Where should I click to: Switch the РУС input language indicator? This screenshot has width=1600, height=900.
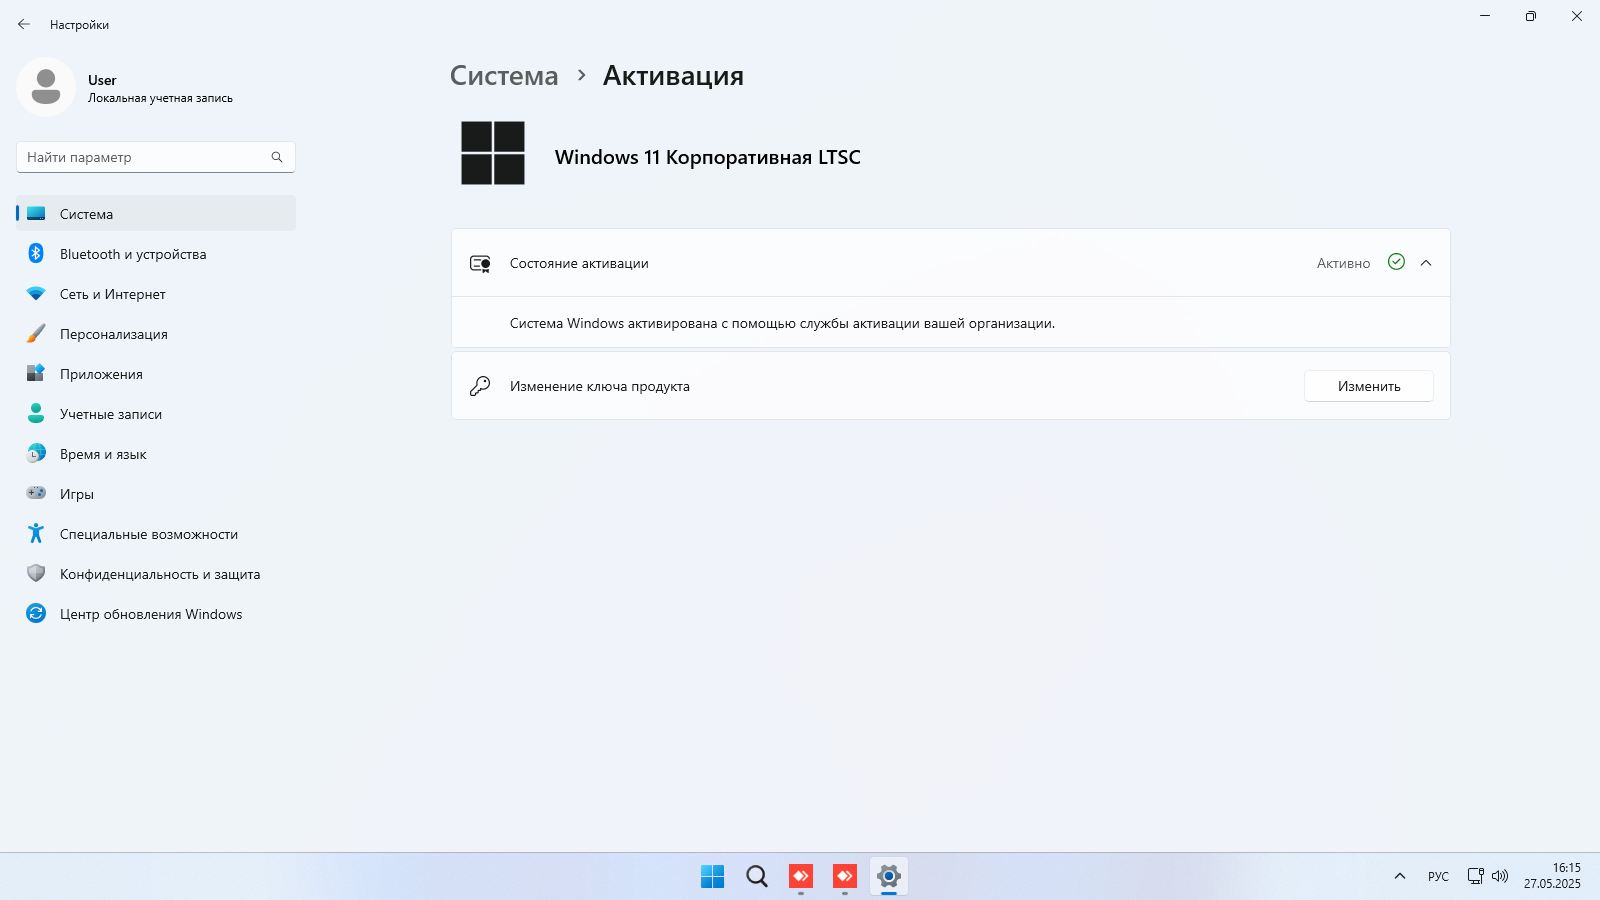tap(1438, 877)
